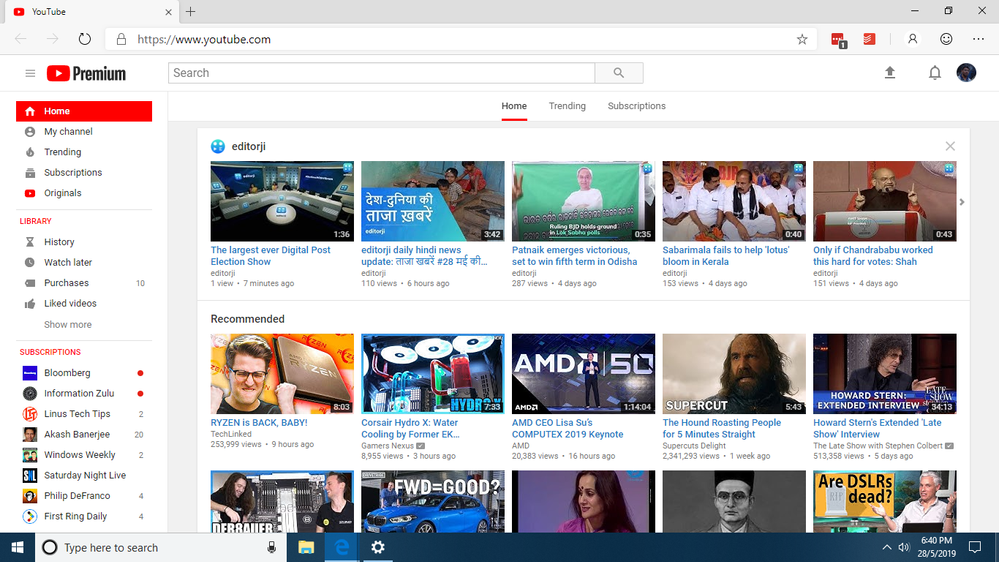Viewport: 999px width, 562px height.
Task: Switch to the Trending tab
Action: pyautogui.click(x=567, y=106)
